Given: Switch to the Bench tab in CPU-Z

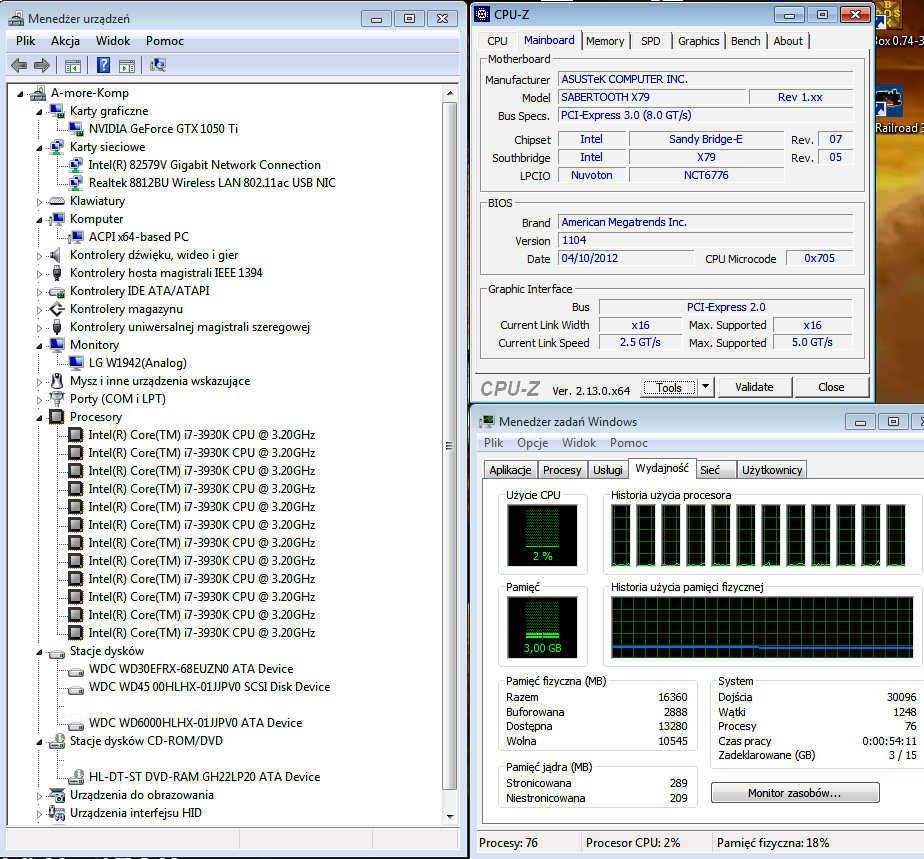Looking at the screenshot, I should pos(745,41).
